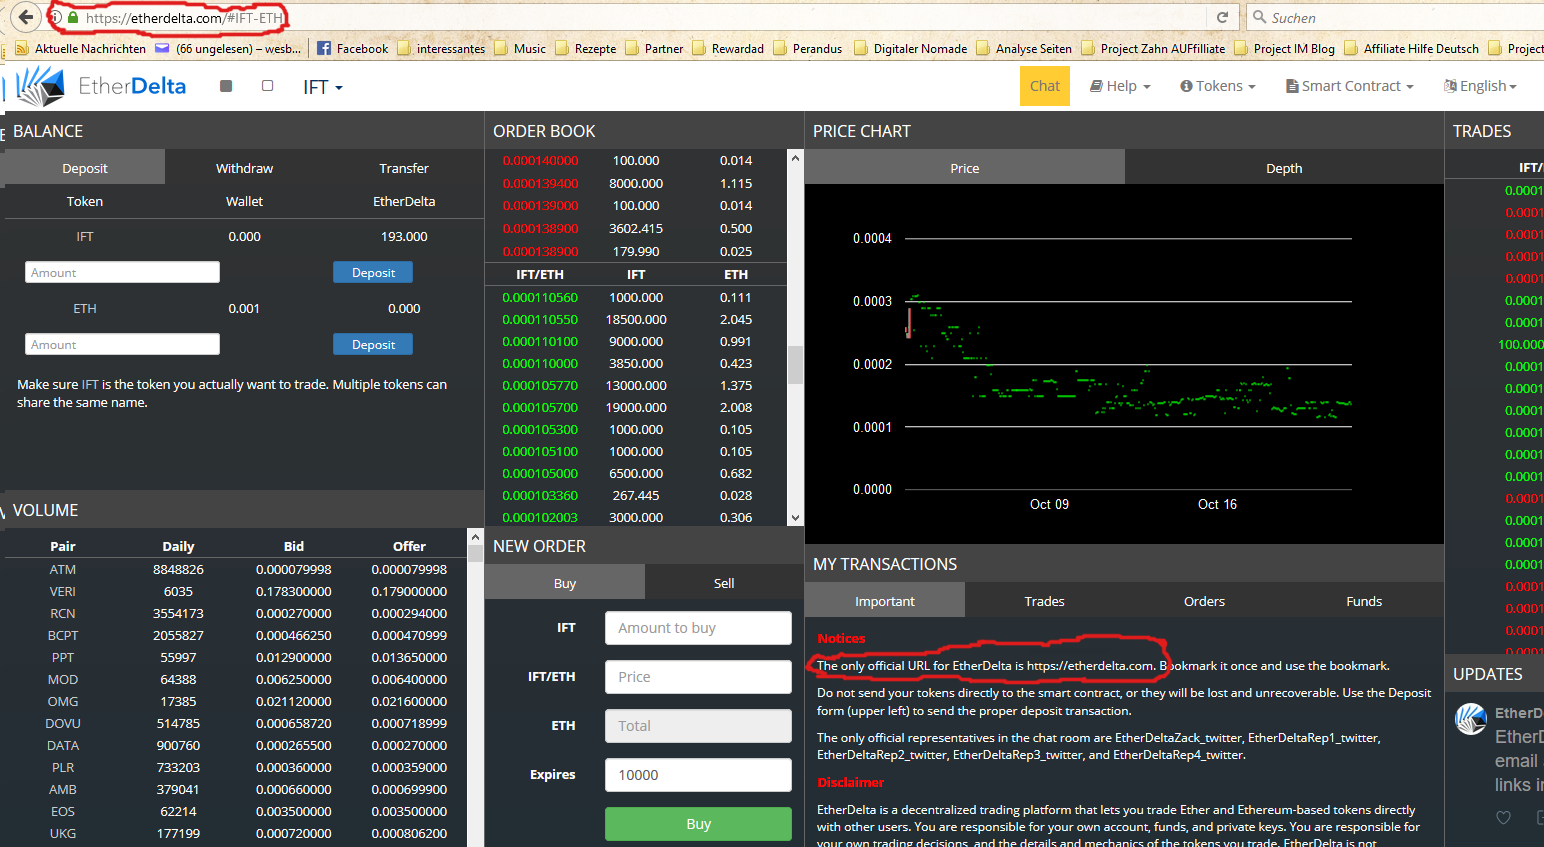Open the IFT token dropdown
This screenshot has height=847, width=1544.
(322, 87)
